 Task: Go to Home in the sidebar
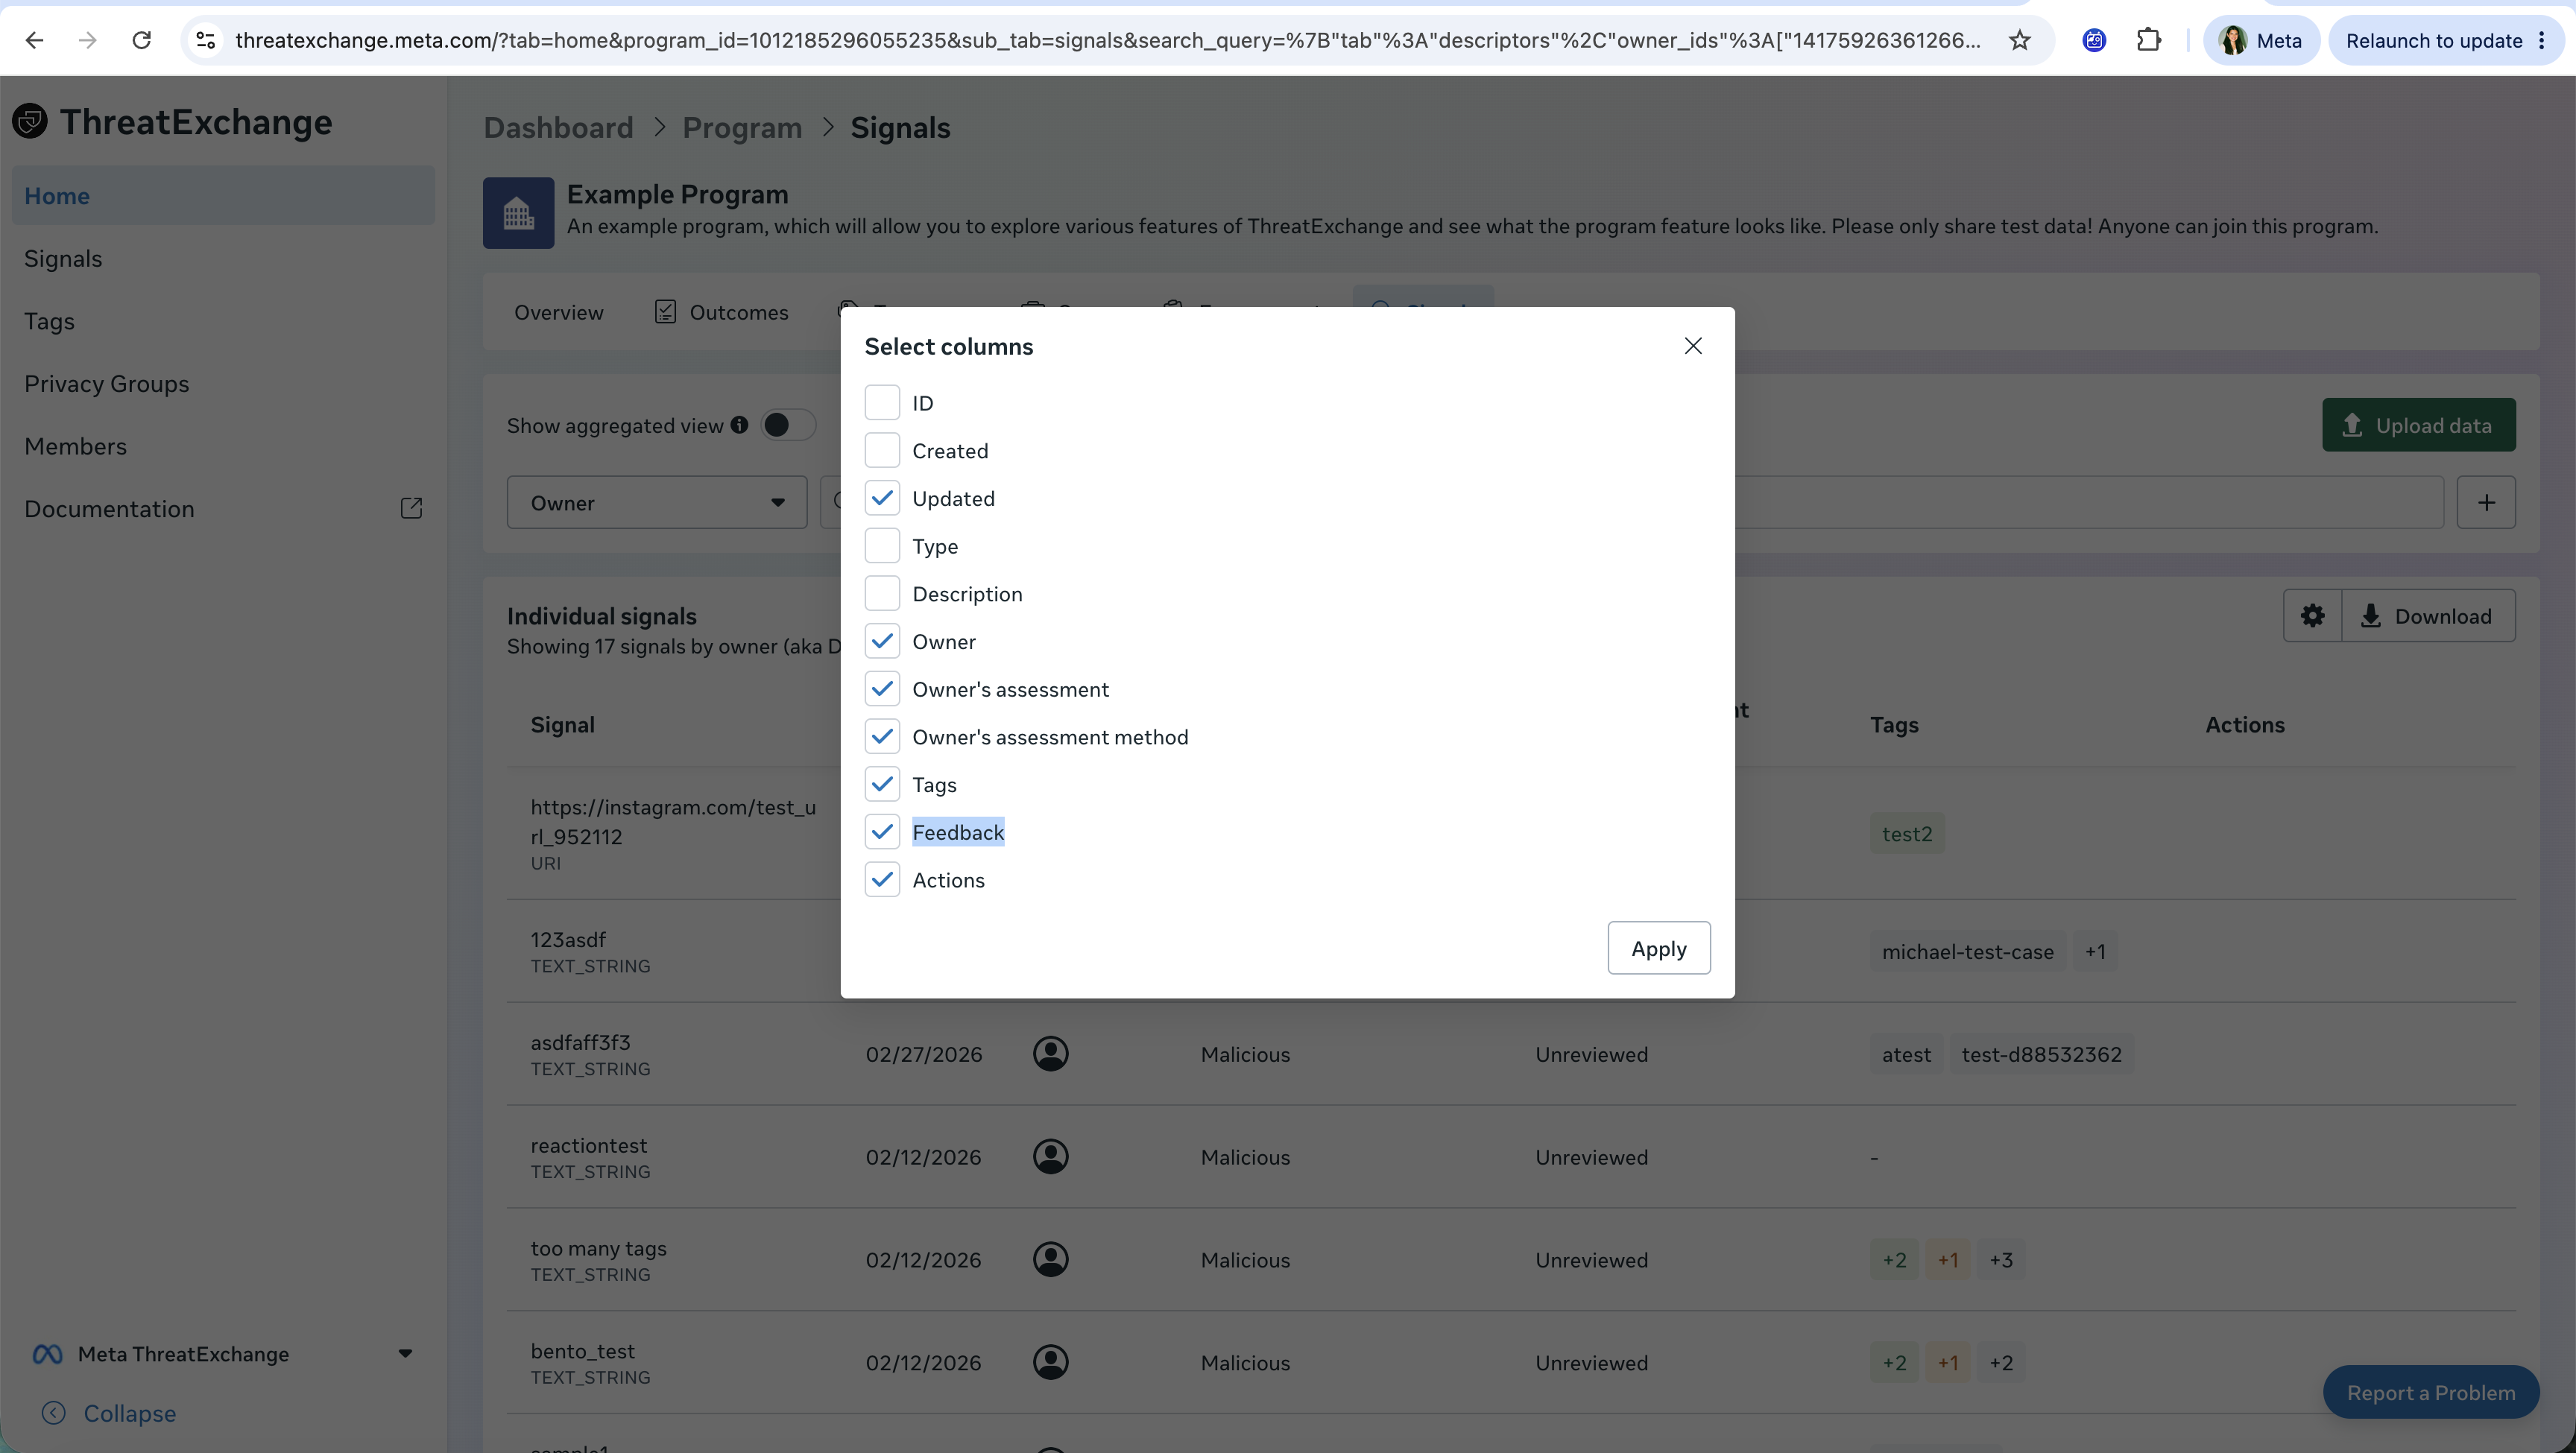pos(223,196)
